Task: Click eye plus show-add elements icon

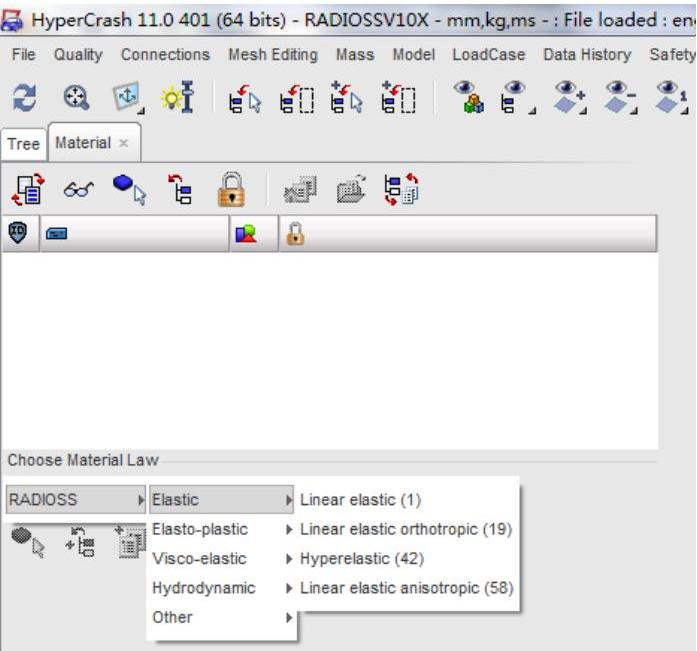Action: 570,97
